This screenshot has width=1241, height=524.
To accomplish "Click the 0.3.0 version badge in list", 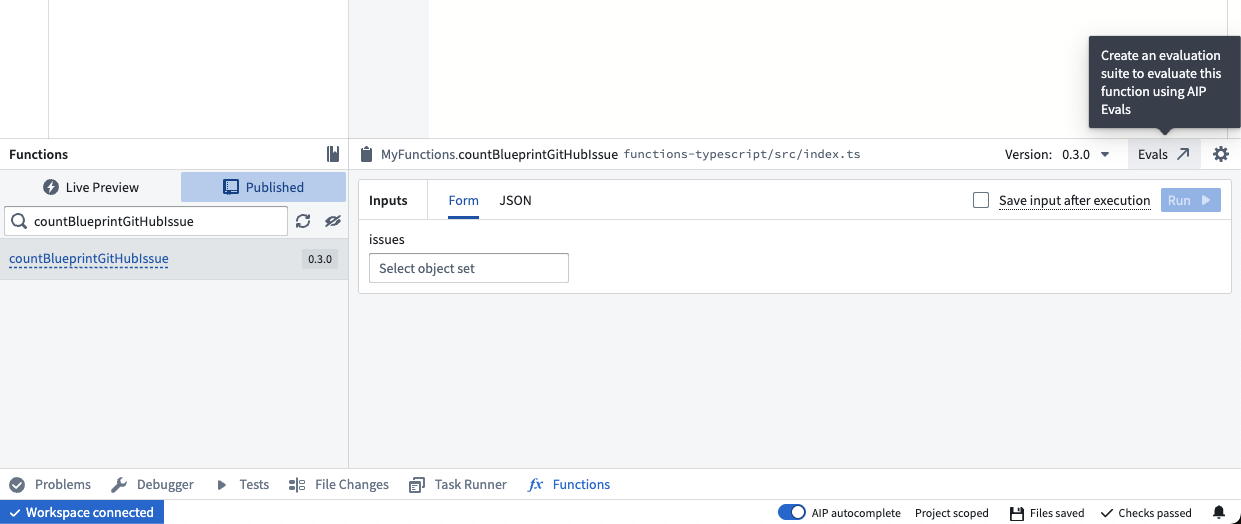I will click(320, 259).
